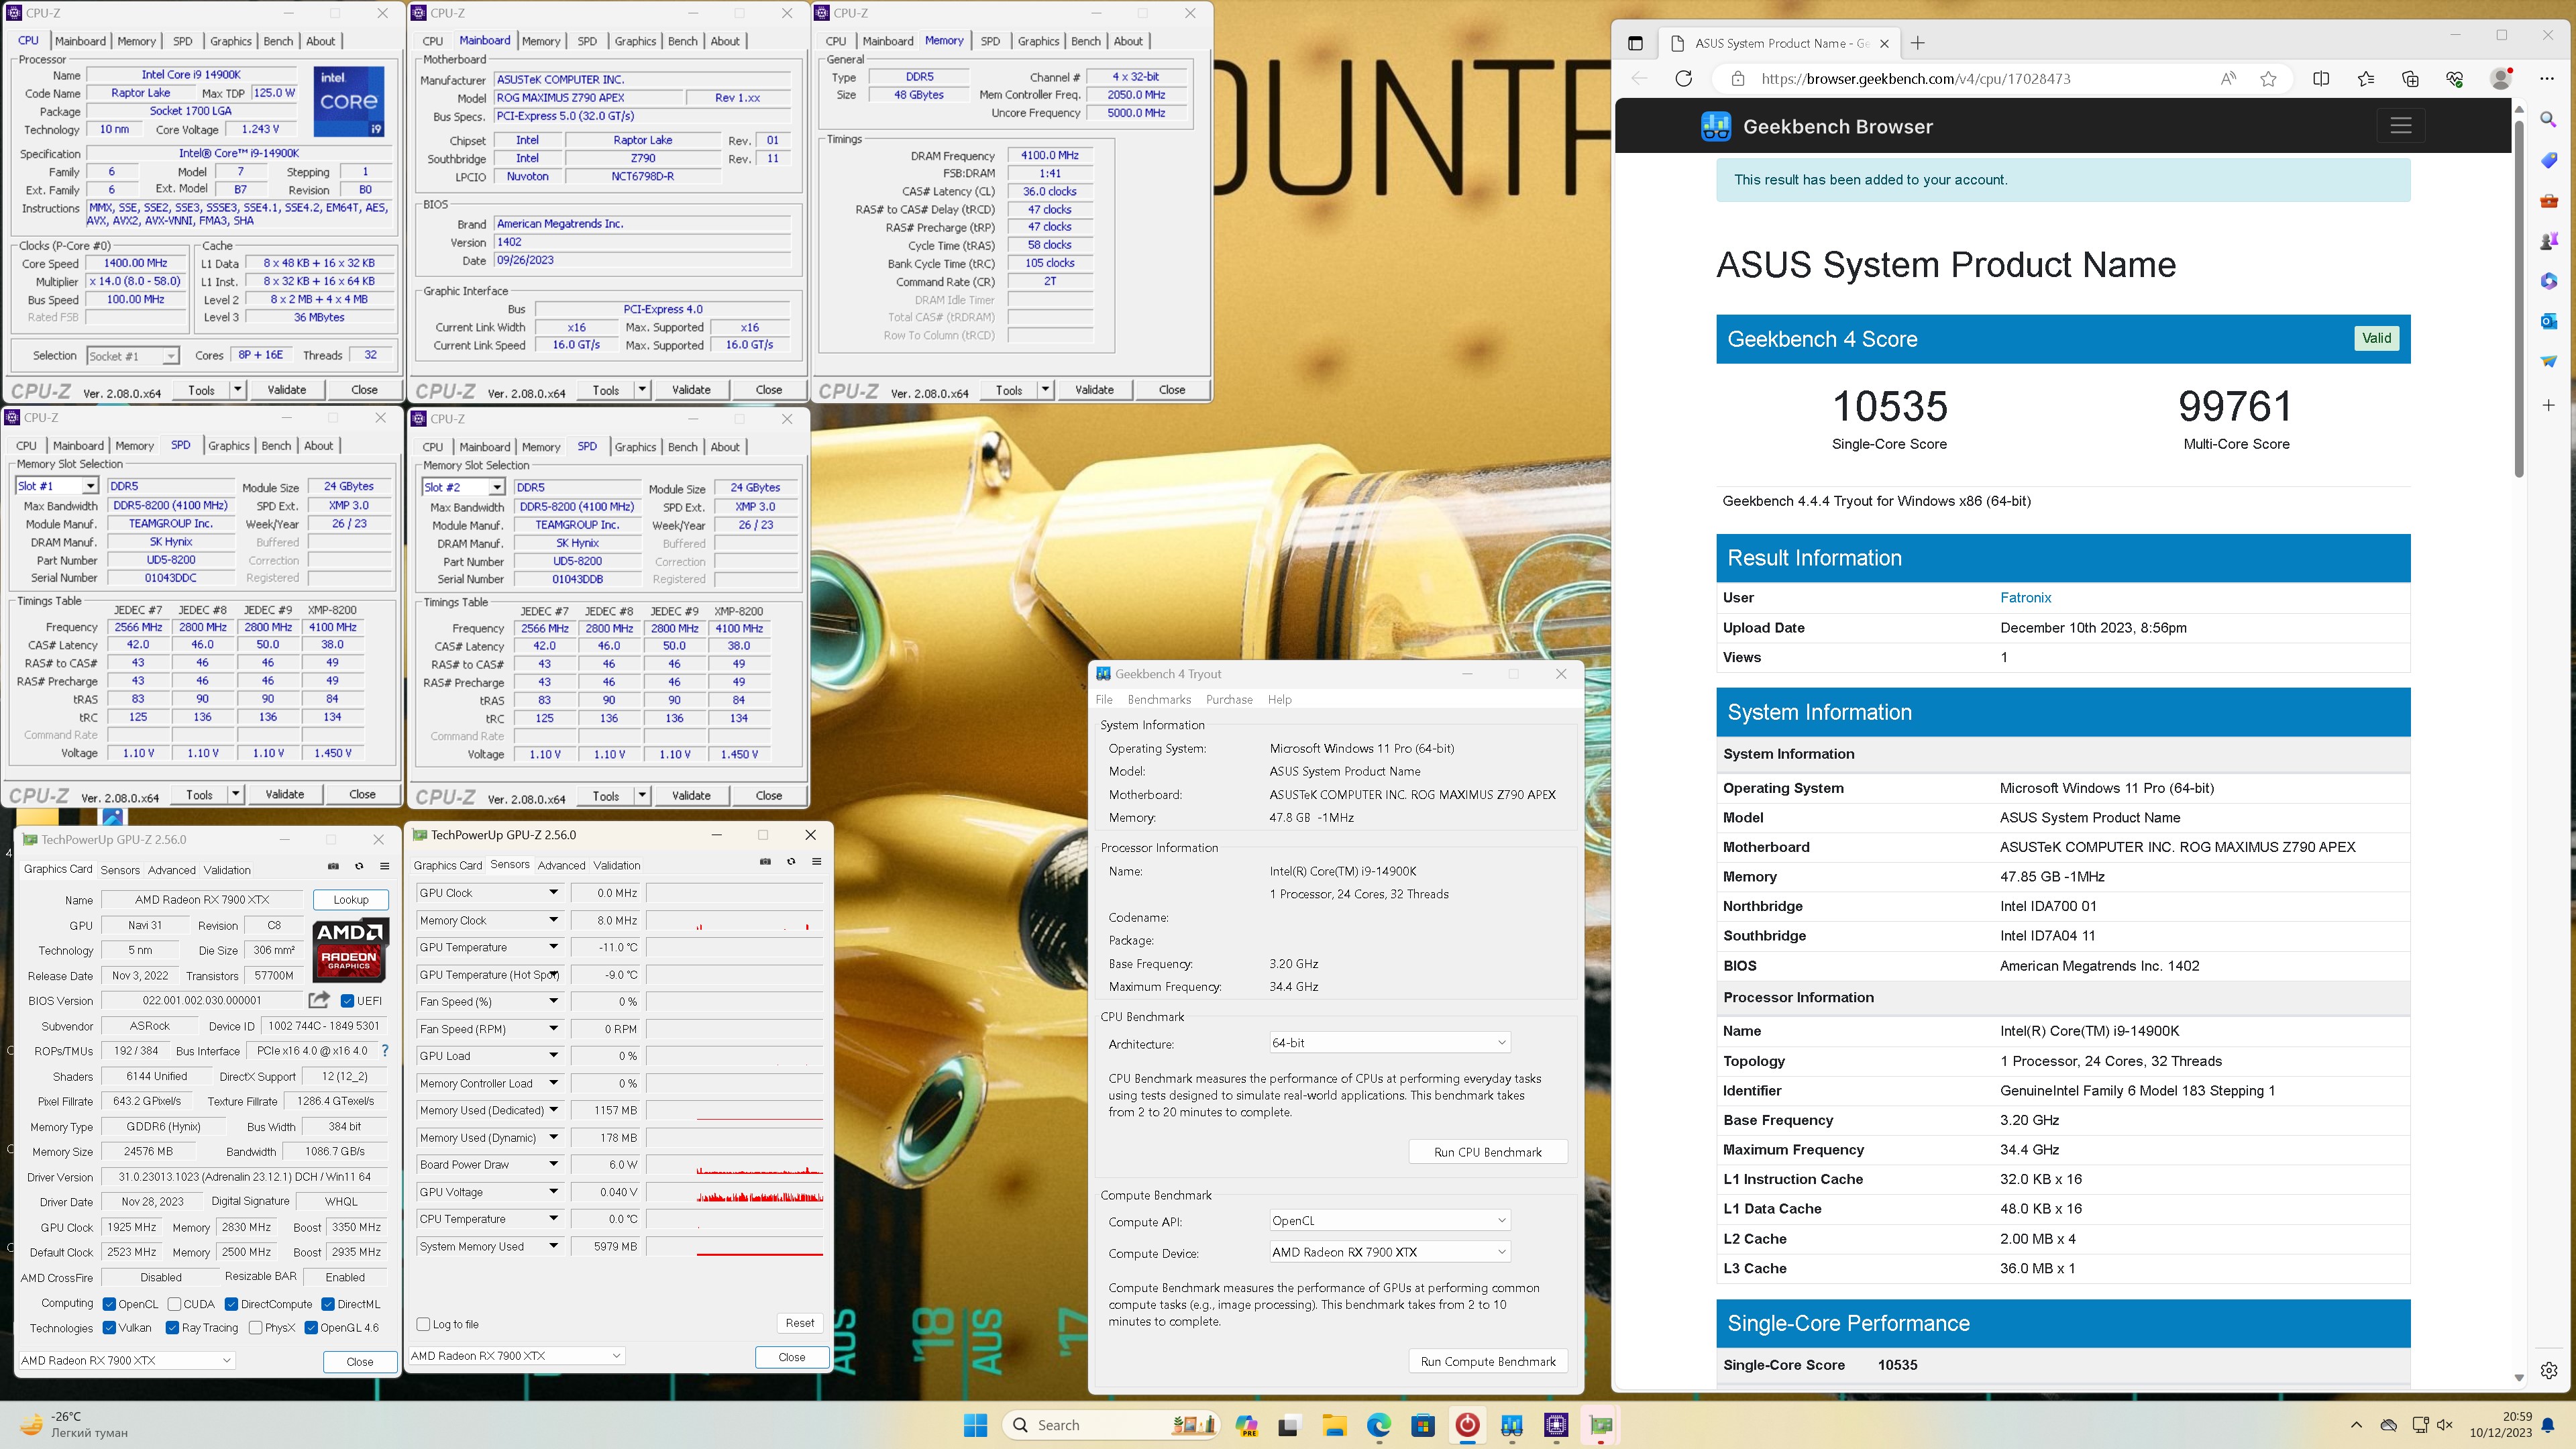This screenshot has height=1449, width=2576.
Task: Toggle OpenCL checkbox in GPU-Z
Action: 109,1304
